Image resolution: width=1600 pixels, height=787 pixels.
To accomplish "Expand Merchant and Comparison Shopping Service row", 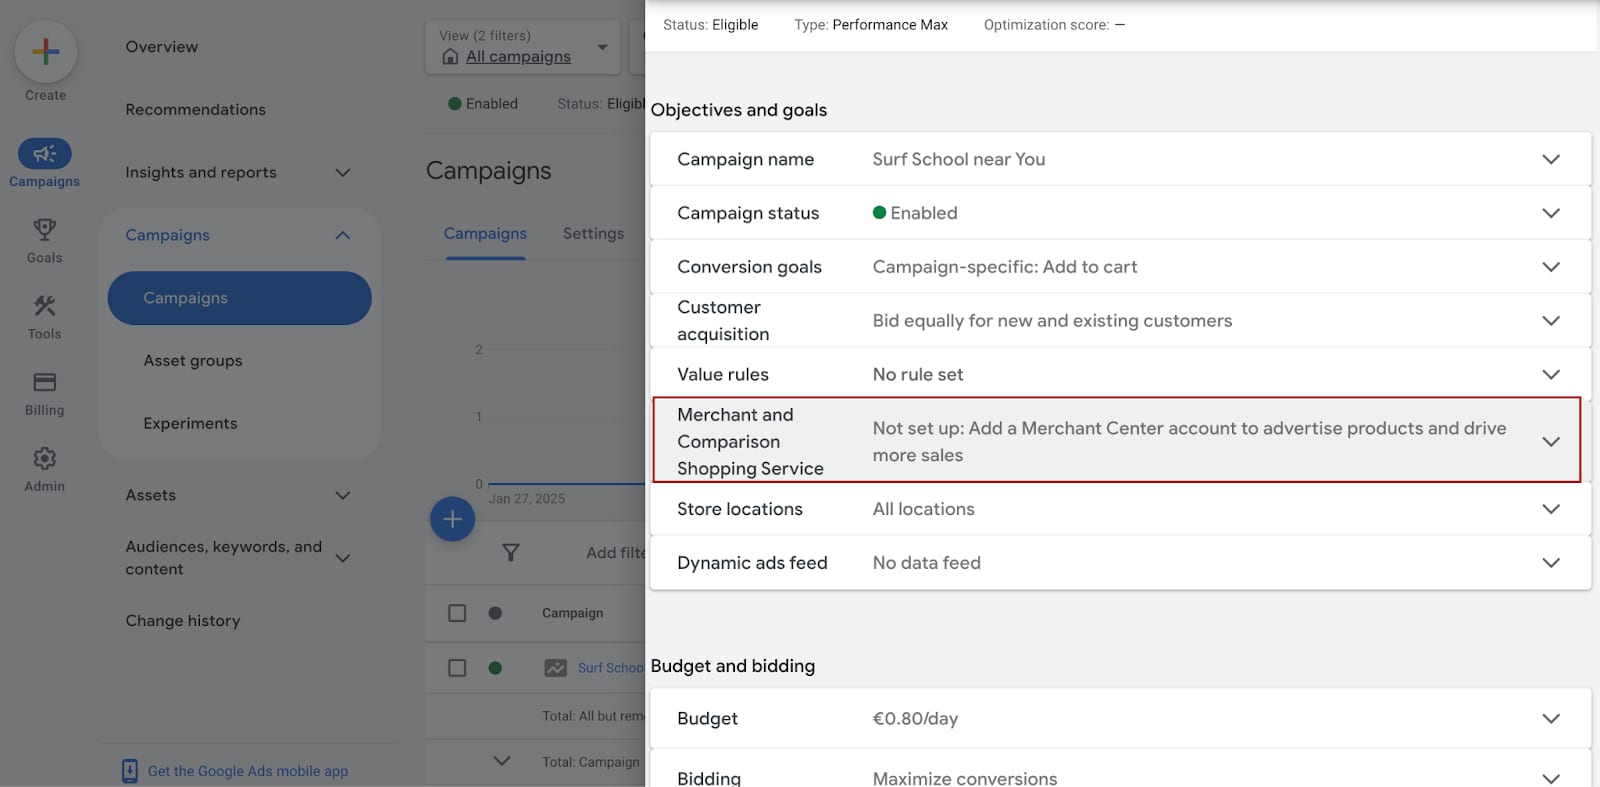I will pyautogui.click(x=1550, y=441).
